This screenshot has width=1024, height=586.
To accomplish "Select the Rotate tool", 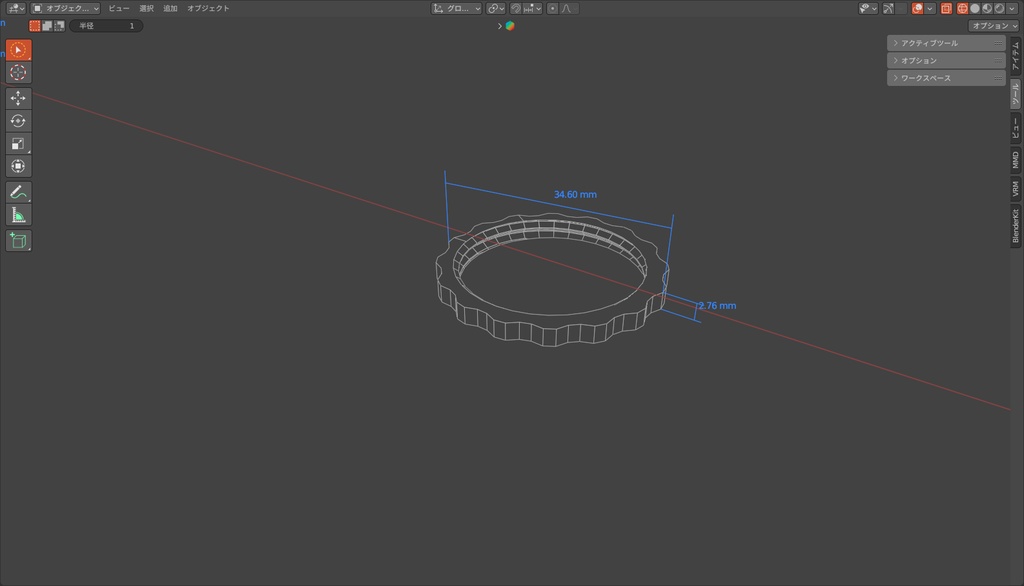I will pyautogui.click(x=18, y=121).
